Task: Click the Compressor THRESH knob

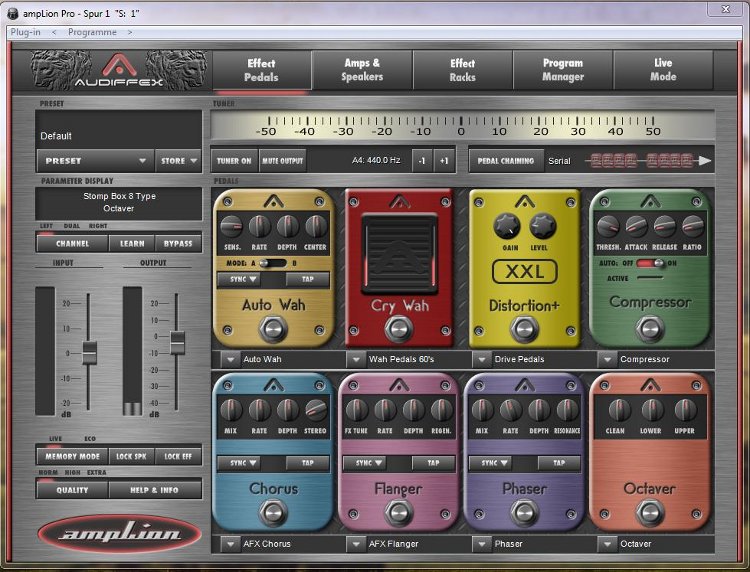Action: coord(608,227)
